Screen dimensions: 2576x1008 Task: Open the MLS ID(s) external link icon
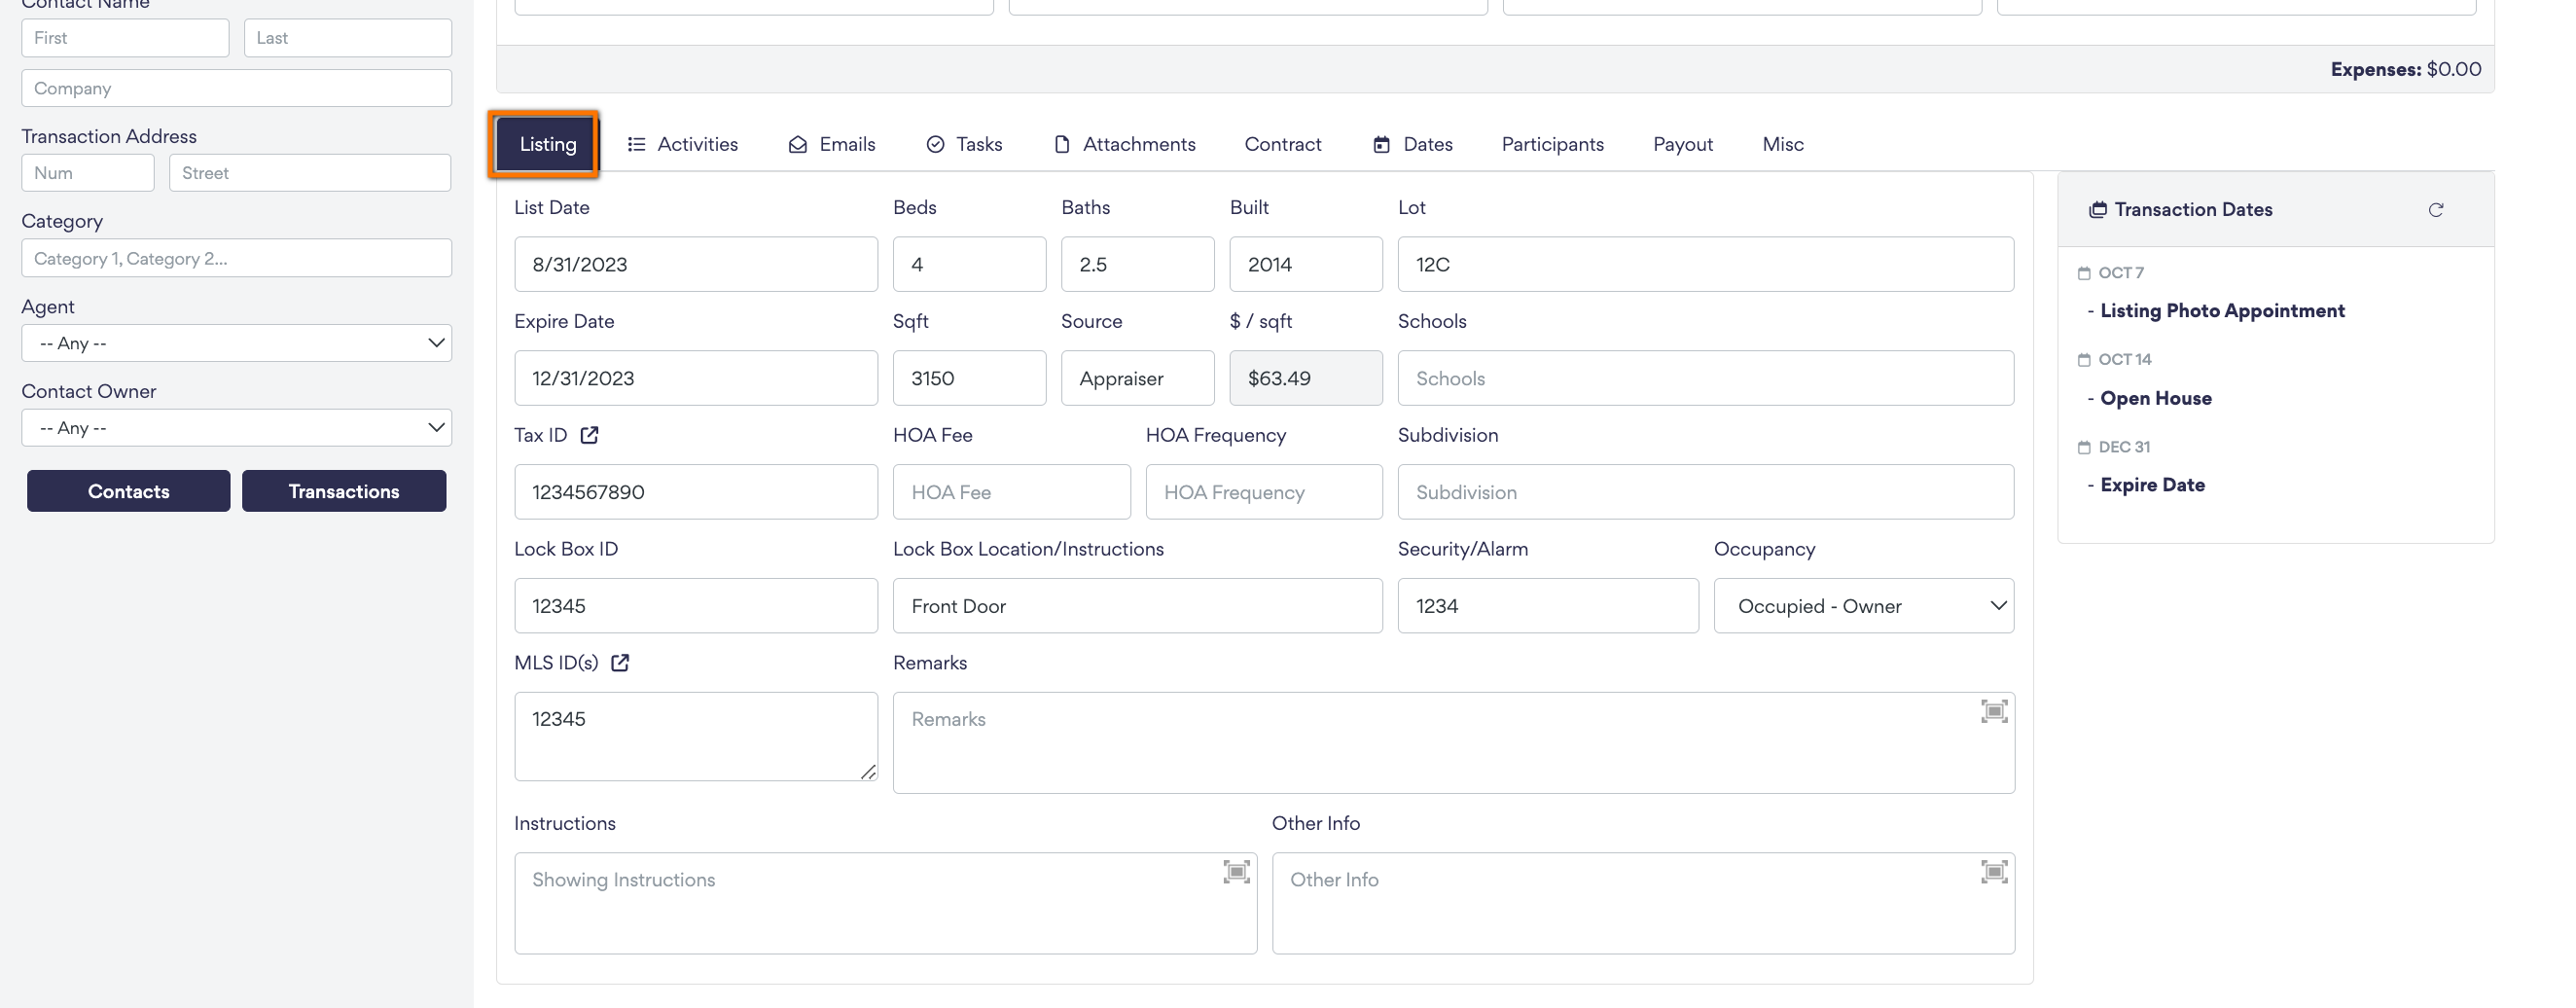[x=621, y=662]
